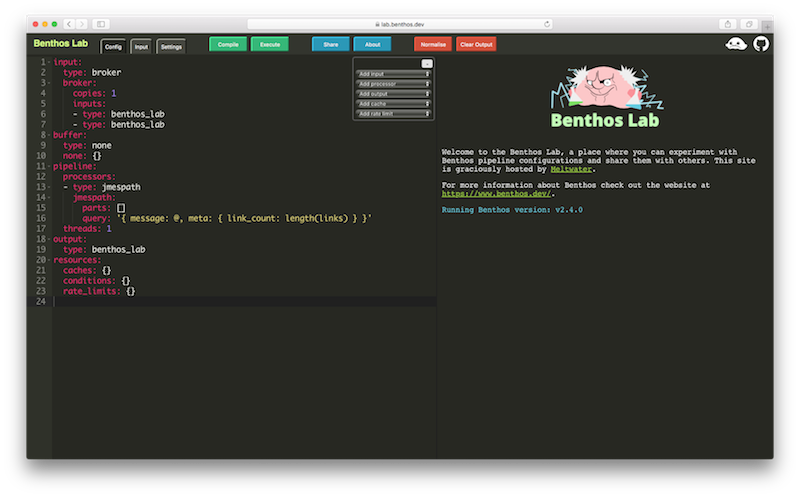
Task: Click the blue Share button
Action: 331,44
